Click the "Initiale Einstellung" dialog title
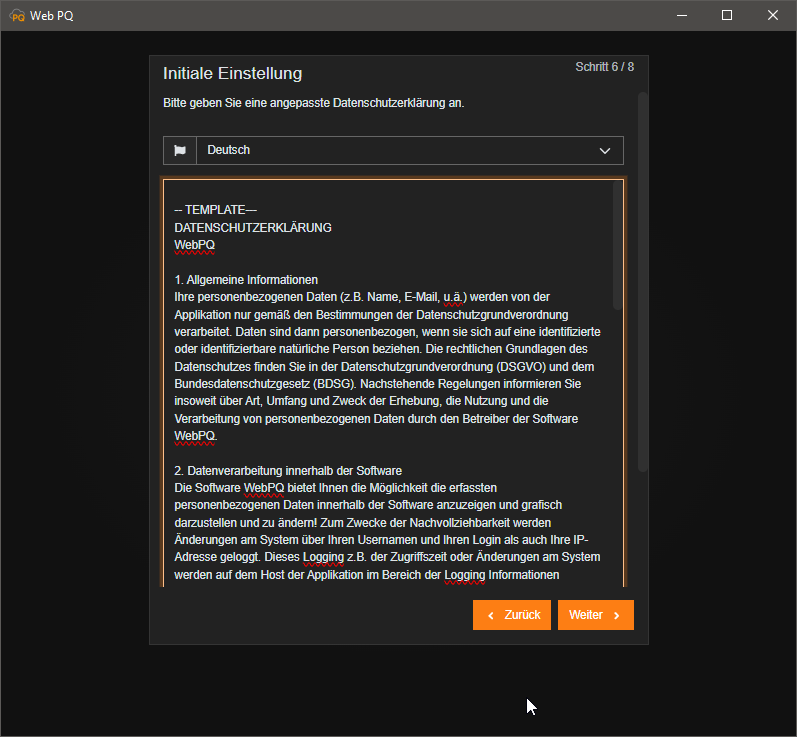This screenshot has height=737, width=797. coord(232,74)
